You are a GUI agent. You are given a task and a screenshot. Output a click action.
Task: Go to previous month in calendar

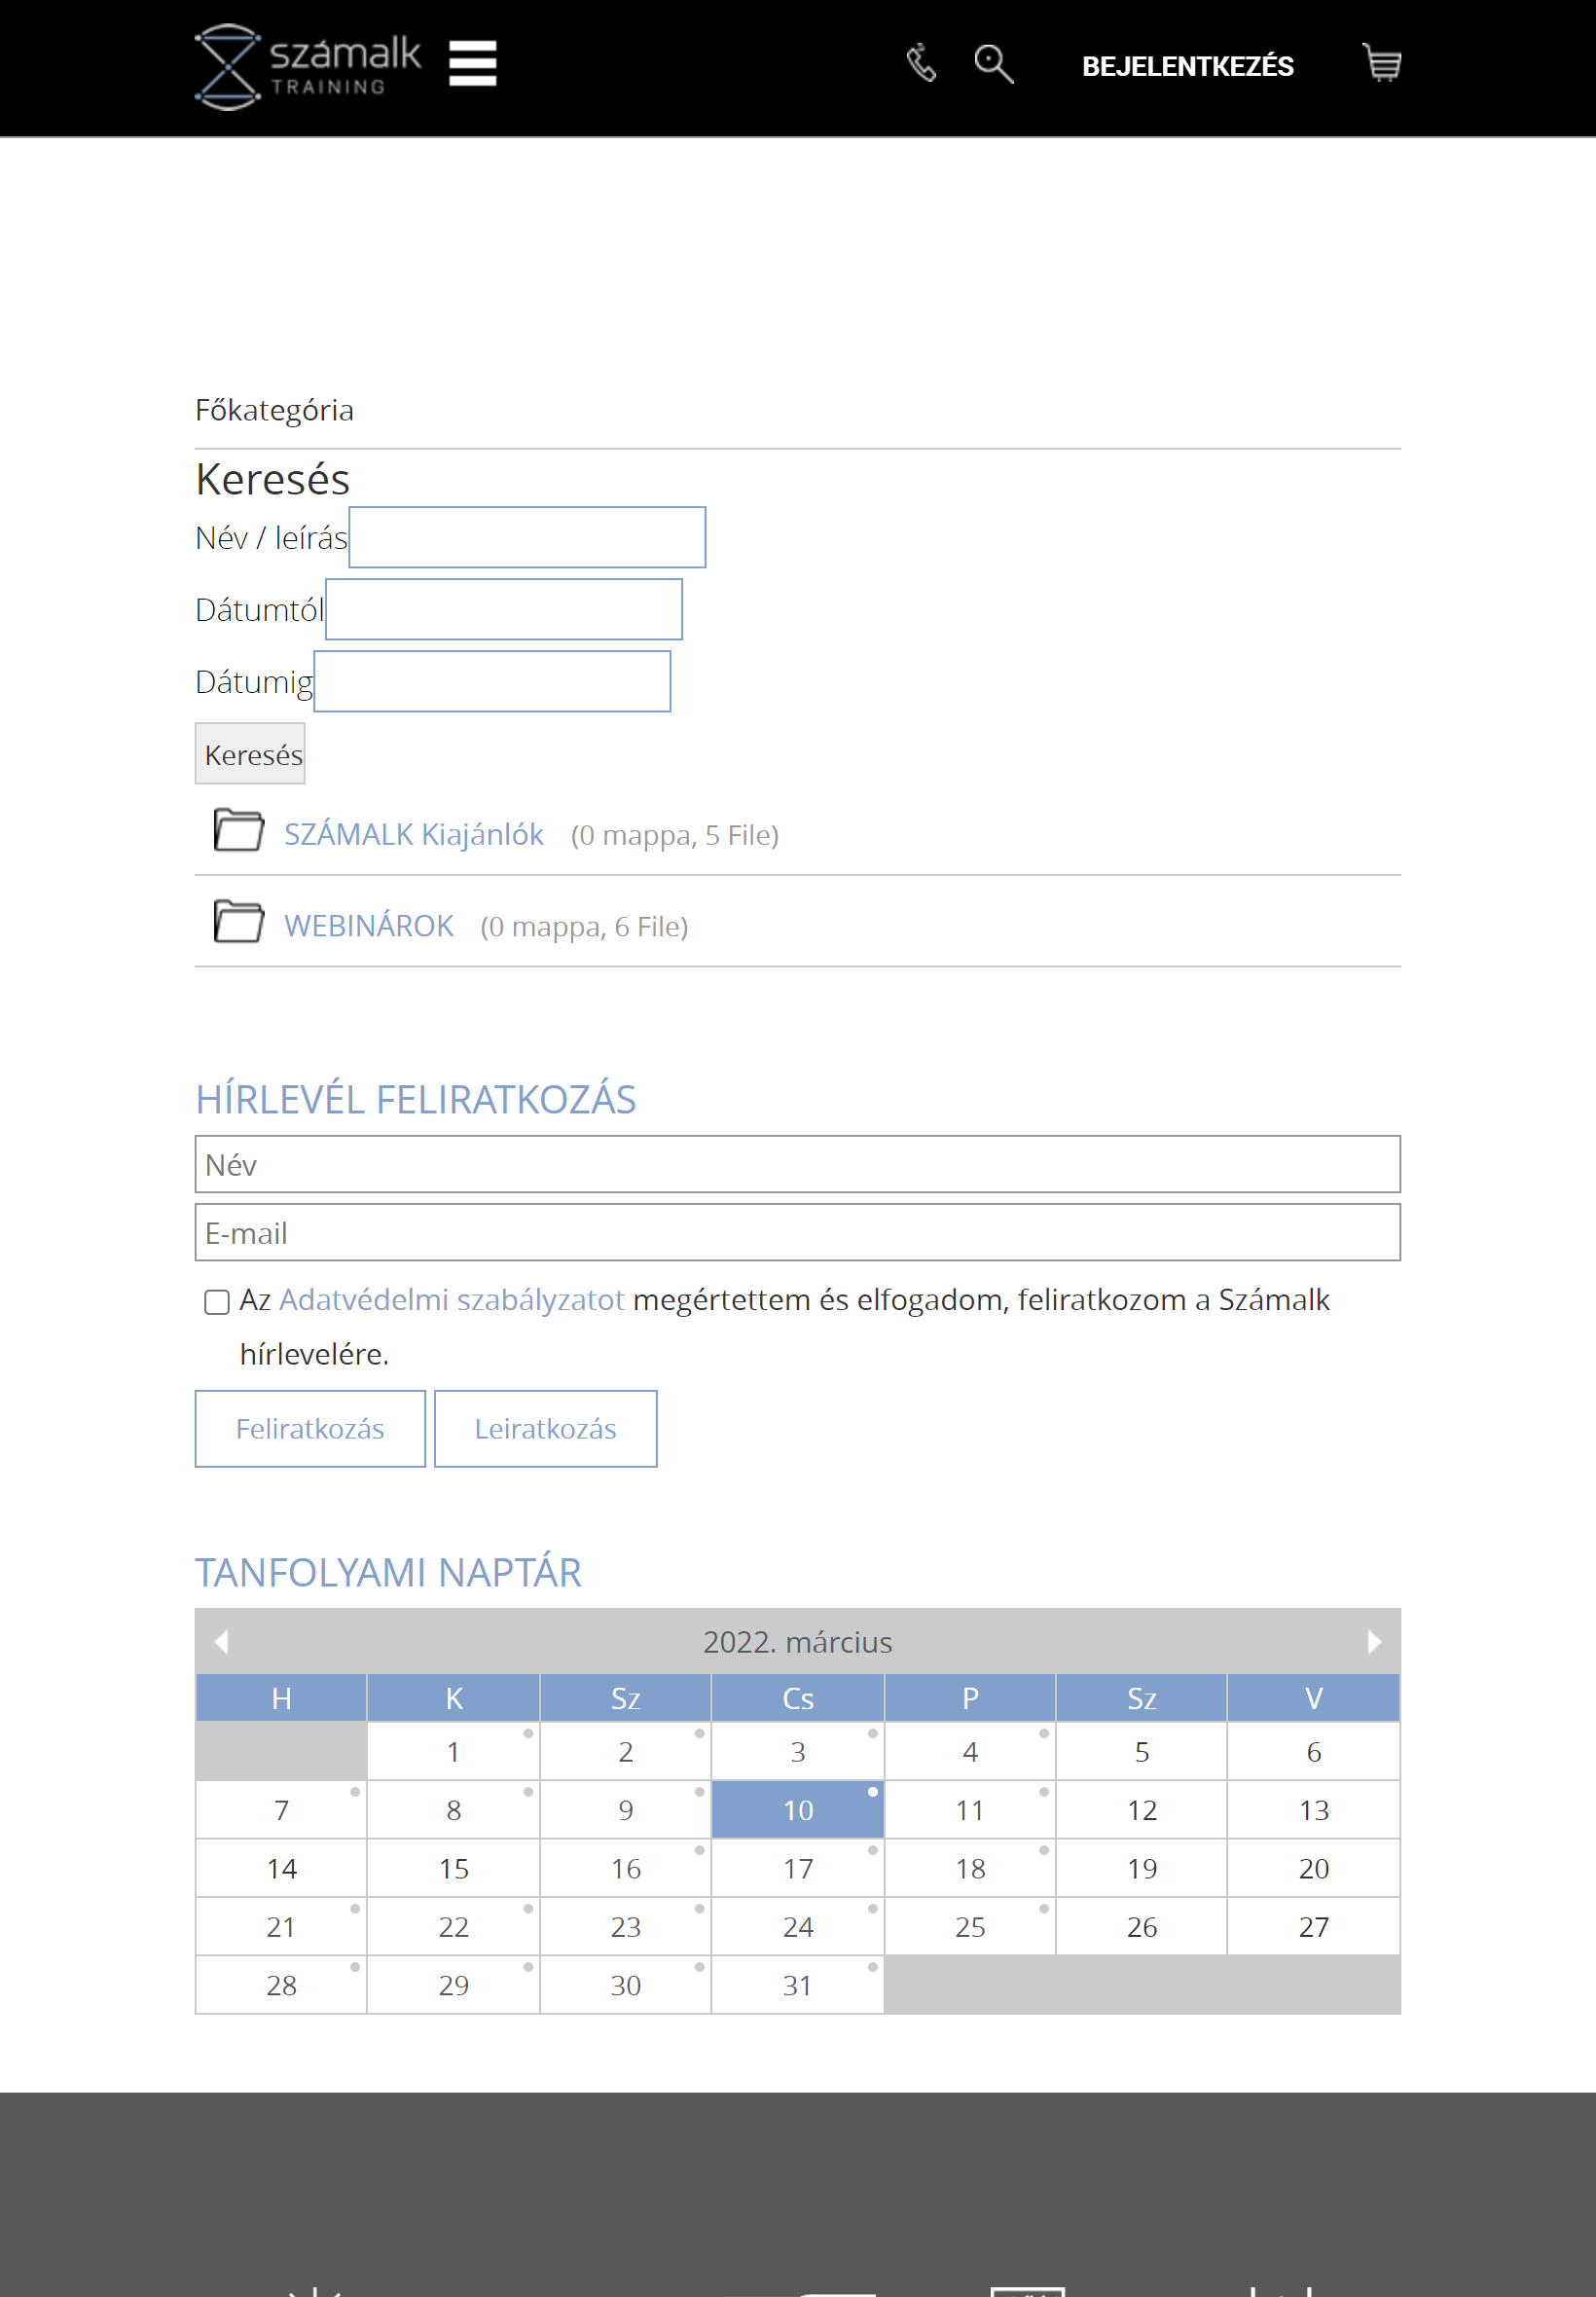pos(222,1641)
